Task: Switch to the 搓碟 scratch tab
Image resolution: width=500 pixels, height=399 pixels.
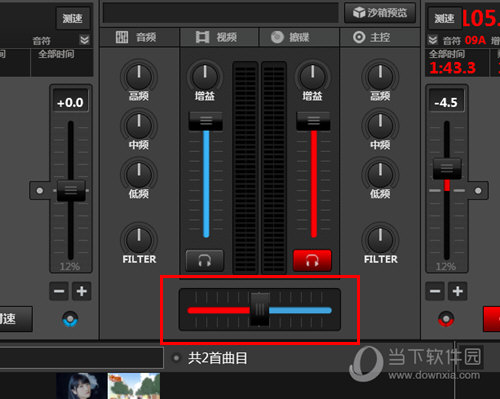Action: tap(299, 37)
